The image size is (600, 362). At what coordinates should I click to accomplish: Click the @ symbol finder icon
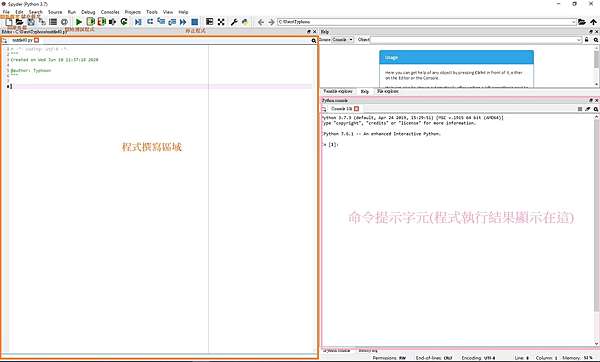click(x=64, y=22)
